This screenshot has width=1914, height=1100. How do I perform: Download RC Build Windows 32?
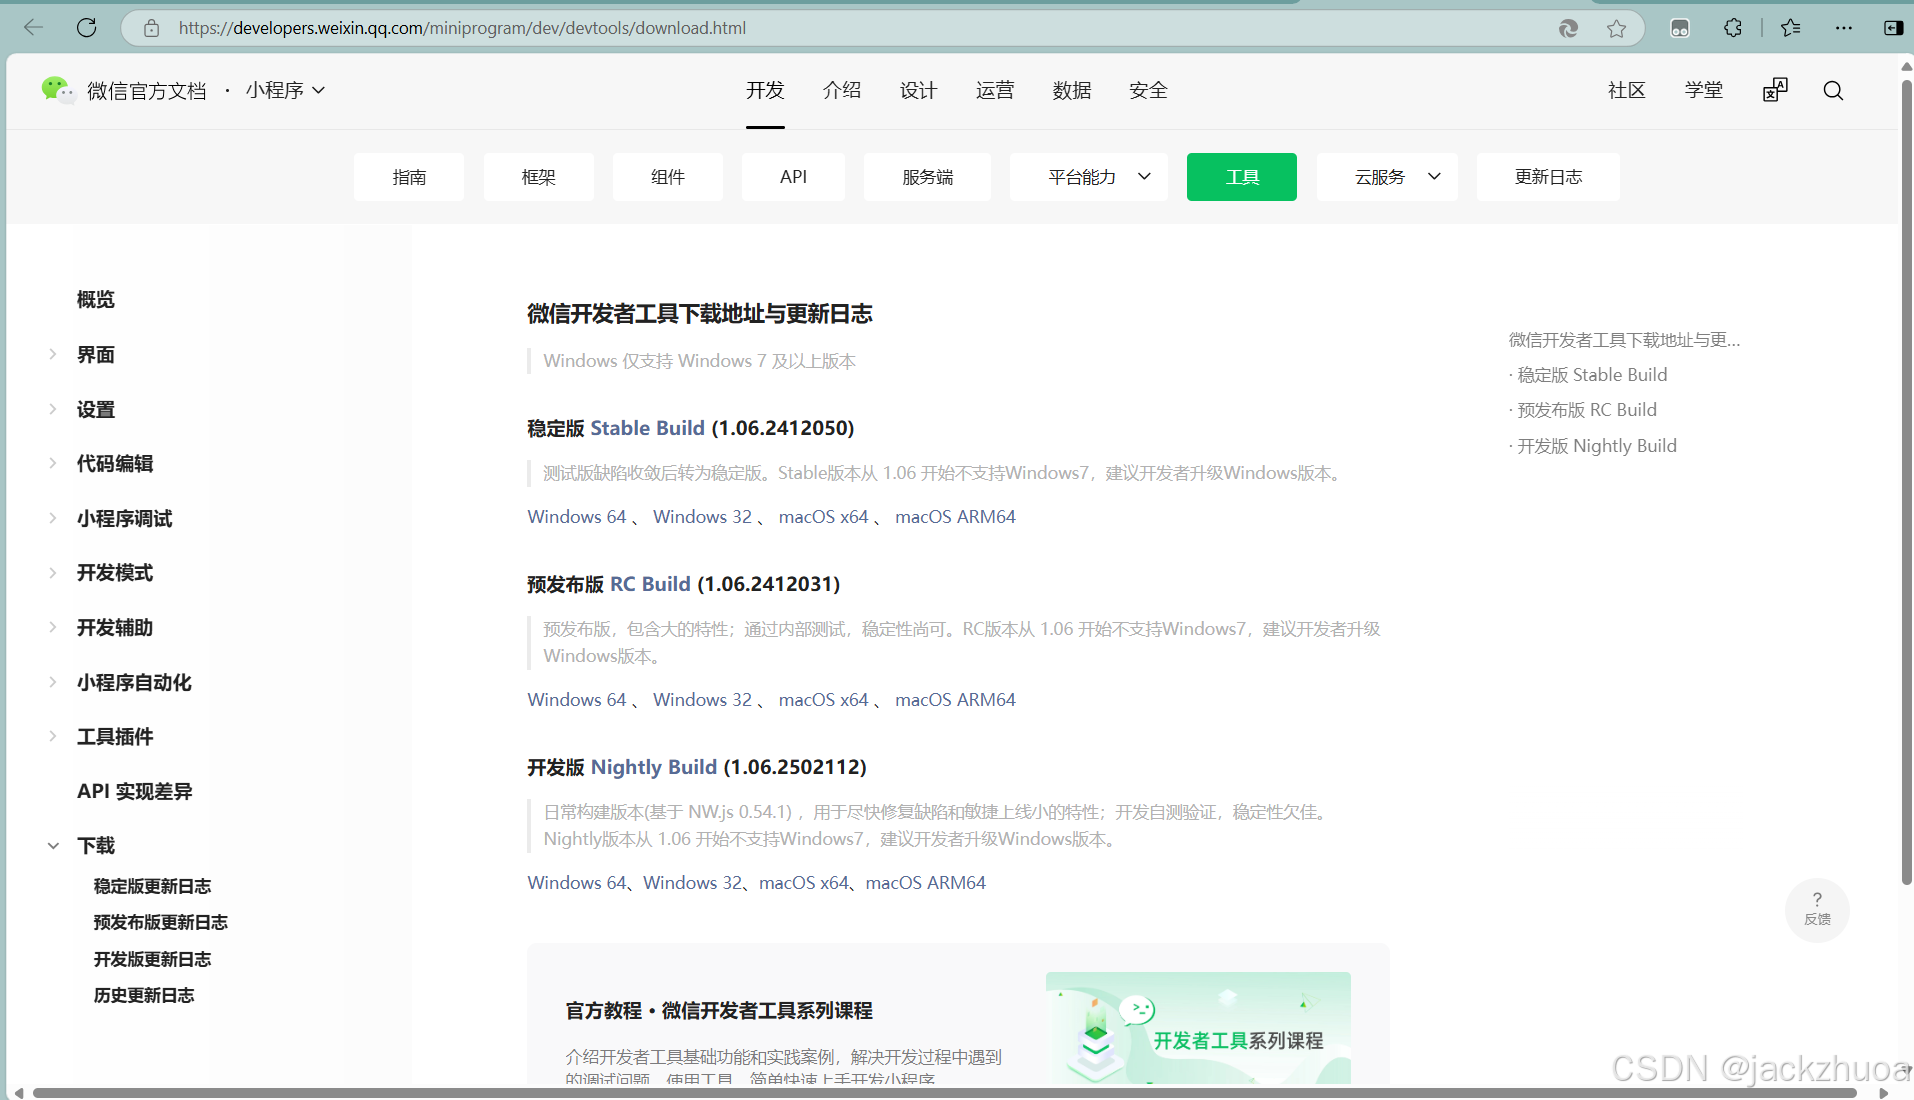pos(702,699)
